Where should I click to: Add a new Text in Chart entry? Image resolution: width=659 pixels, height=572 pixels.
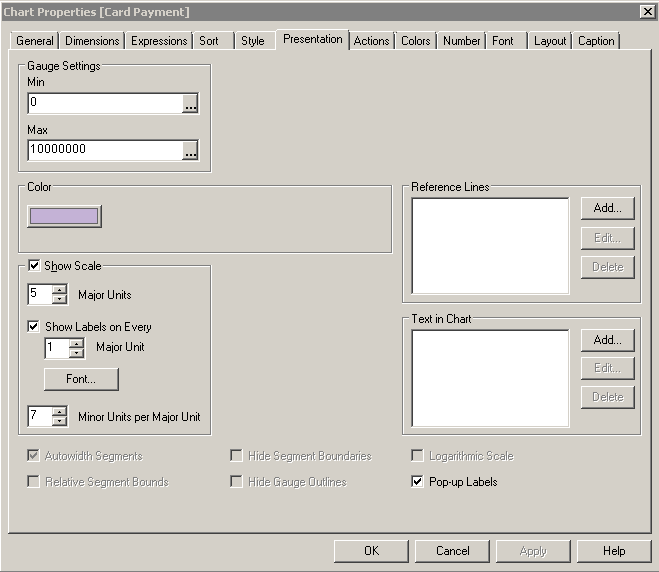coord(607,340)
